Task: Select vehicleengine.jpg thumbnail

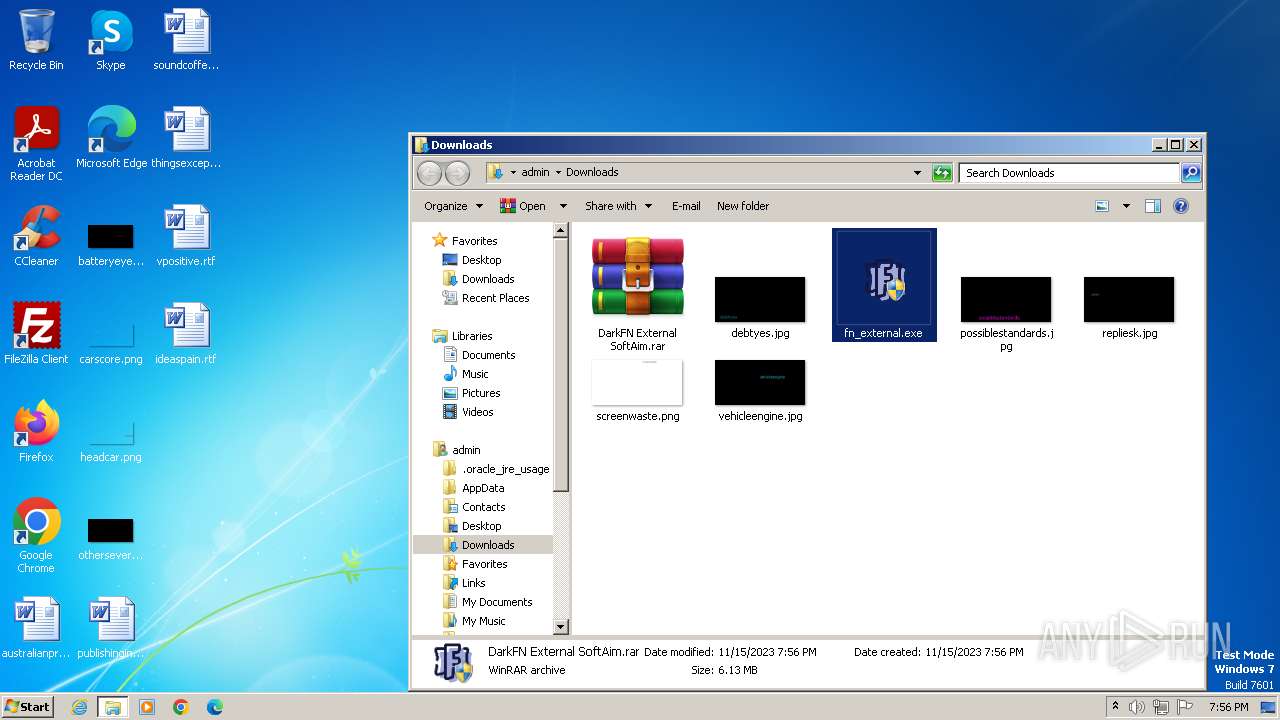Action: pyautogui.click(x=760, y=391)
